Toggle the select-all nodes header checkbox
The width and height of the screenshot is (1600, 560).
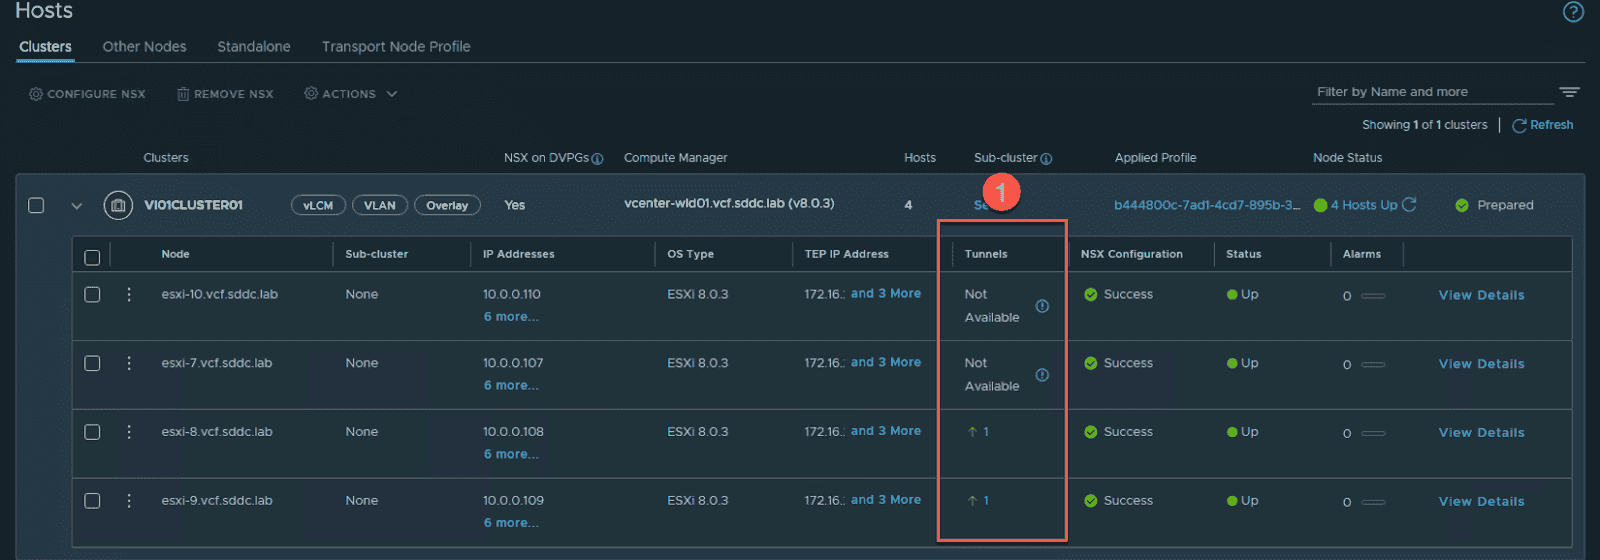coord(92,257)
